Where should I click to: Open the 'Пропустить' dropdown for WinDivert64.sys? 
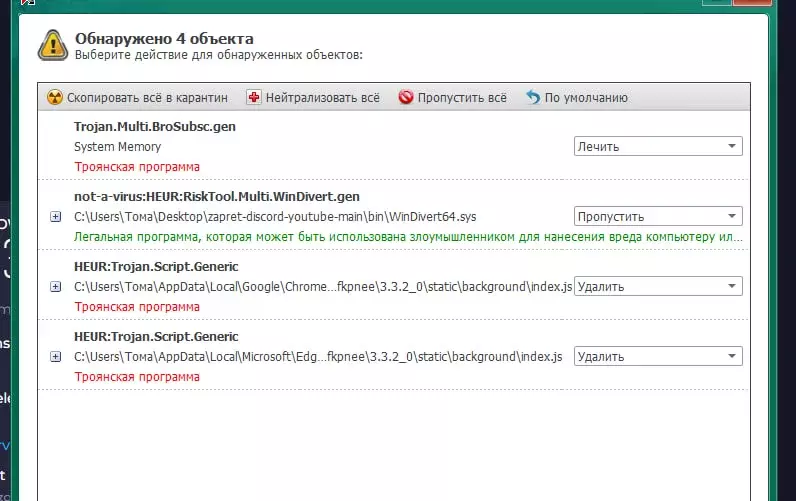point(658,216)
